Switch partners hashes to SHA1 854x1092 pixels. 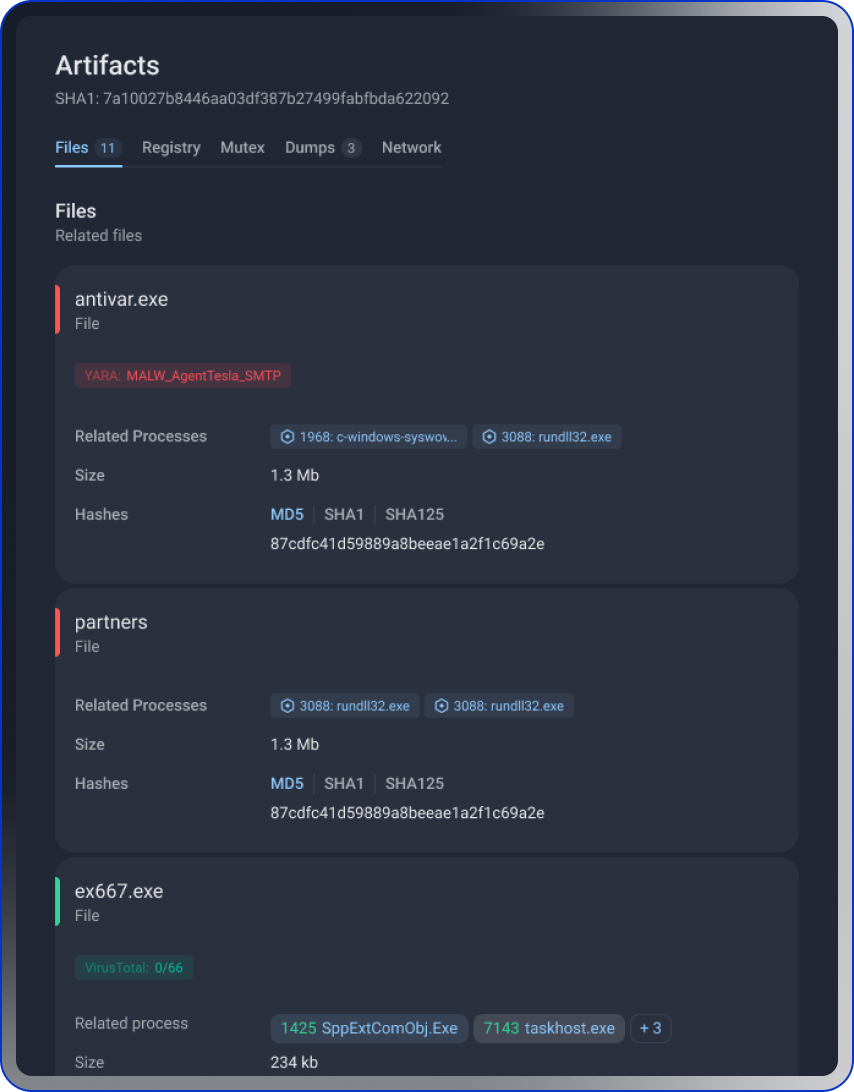[344, 783]
